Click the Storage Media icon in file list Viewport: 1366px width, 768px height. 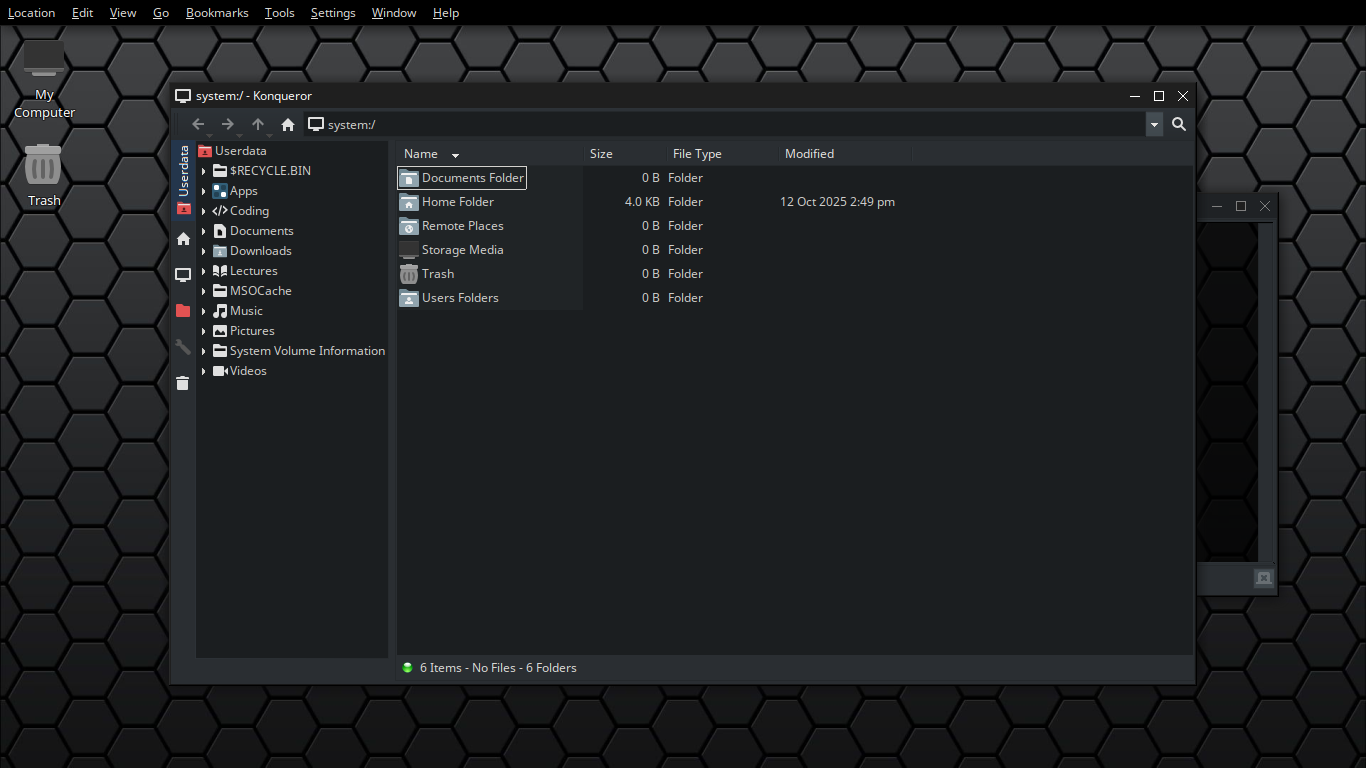pyautogui.click(x=409, y=250)
